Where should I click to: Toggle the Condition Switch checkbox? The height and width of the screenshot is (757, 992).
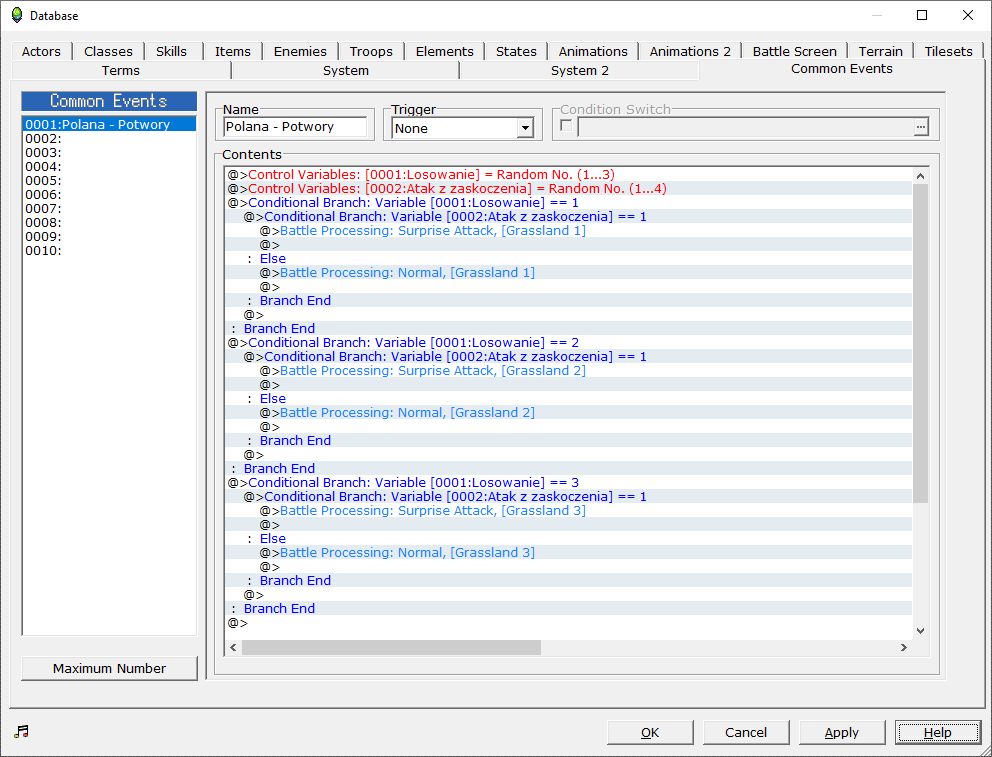click(x=566, y=126)
